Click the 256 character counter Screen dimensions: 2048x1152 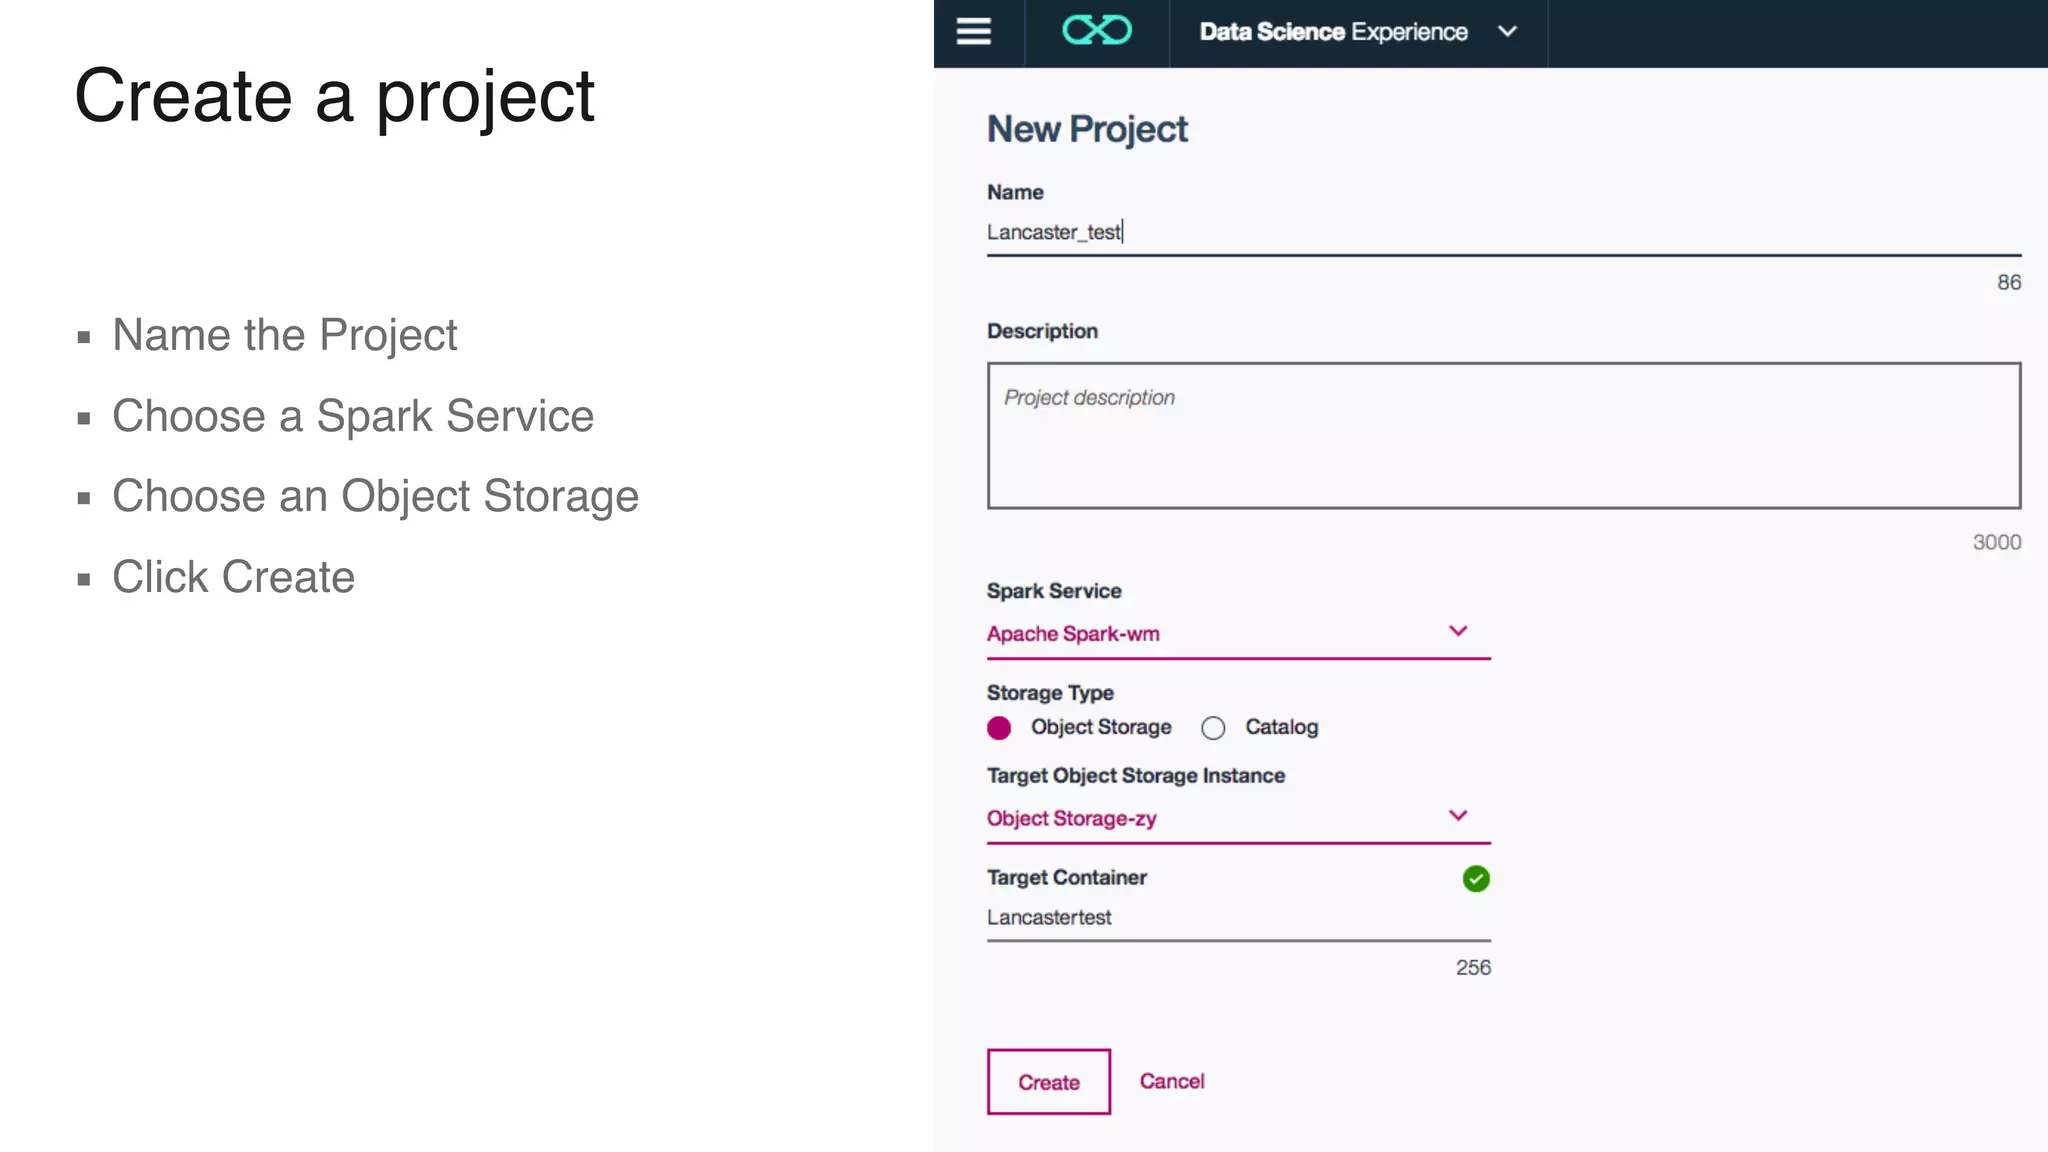tap(1473, 968)
